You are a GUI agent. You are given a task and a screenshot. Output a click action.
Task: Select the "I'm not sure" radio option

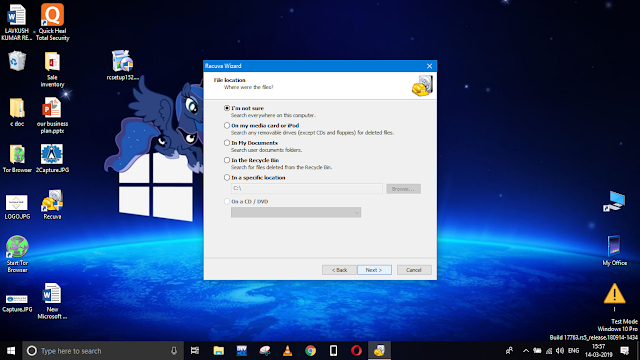(x=227, y=108)
